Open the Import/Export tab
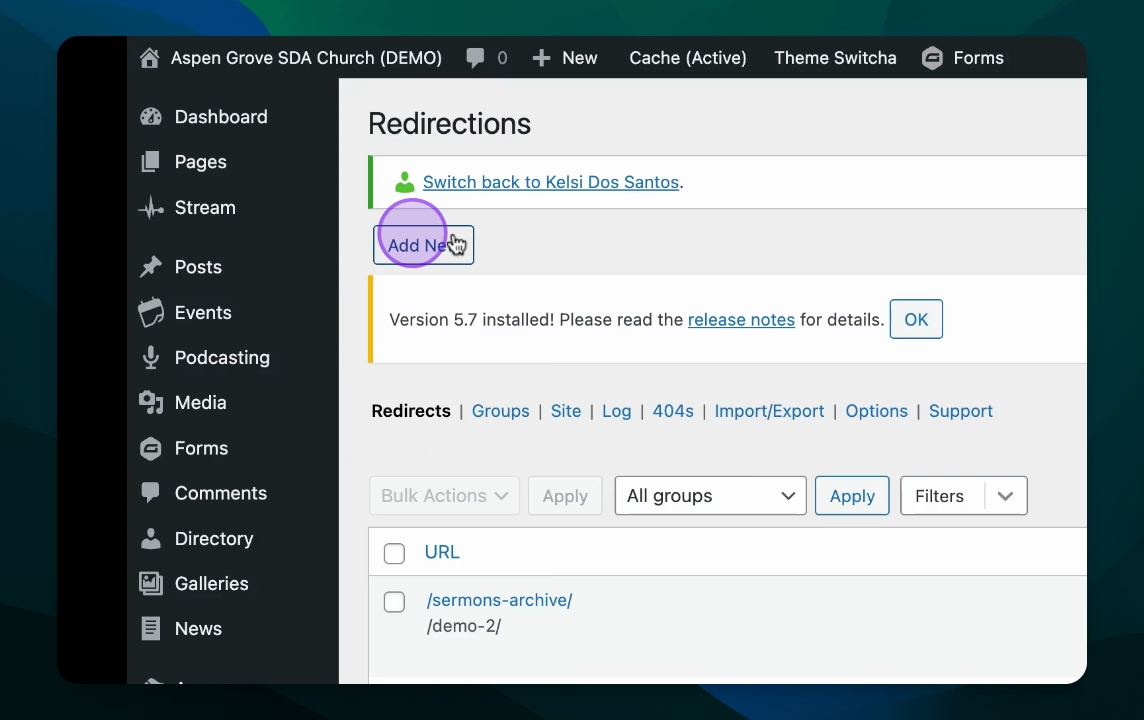Image resolution: width=1144 pixels, height=720 pixels. (x=769, y=411)
